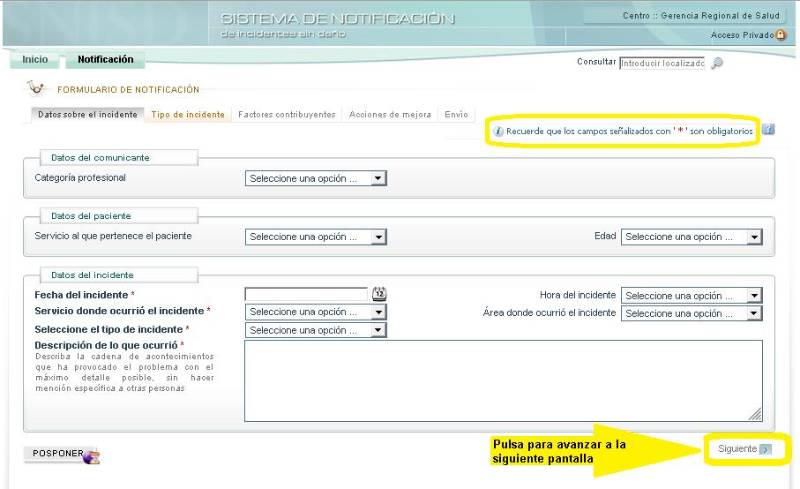Click the help icon after obligatorios reminder
Image resolution: width=800 pixels, height=489 pixels.
767,130
